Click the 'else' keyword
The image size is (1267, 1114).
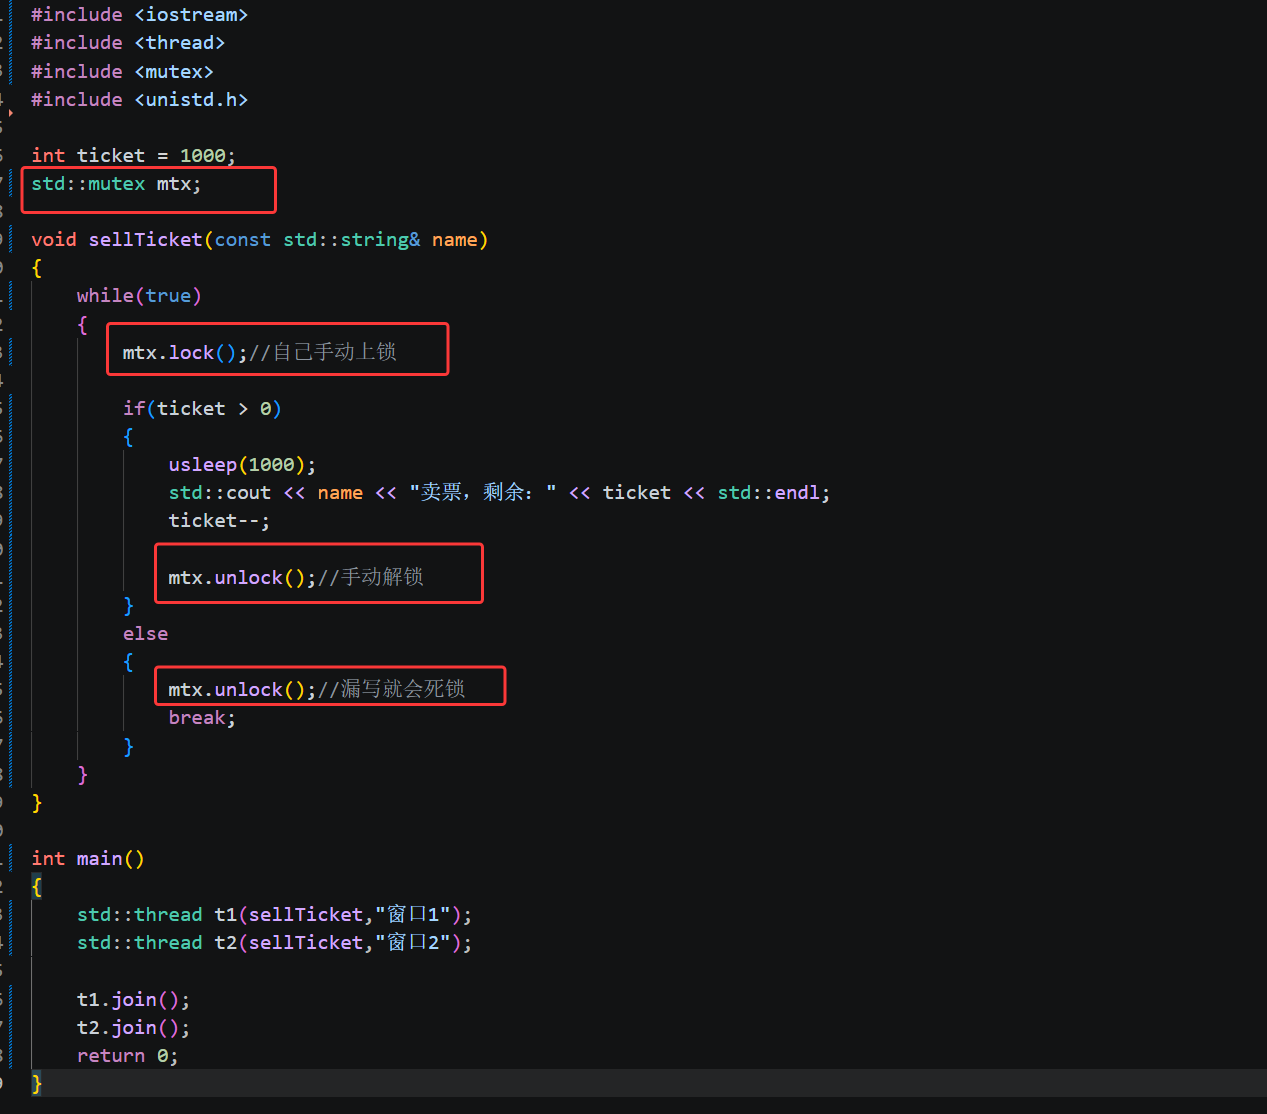pos(146,634)
